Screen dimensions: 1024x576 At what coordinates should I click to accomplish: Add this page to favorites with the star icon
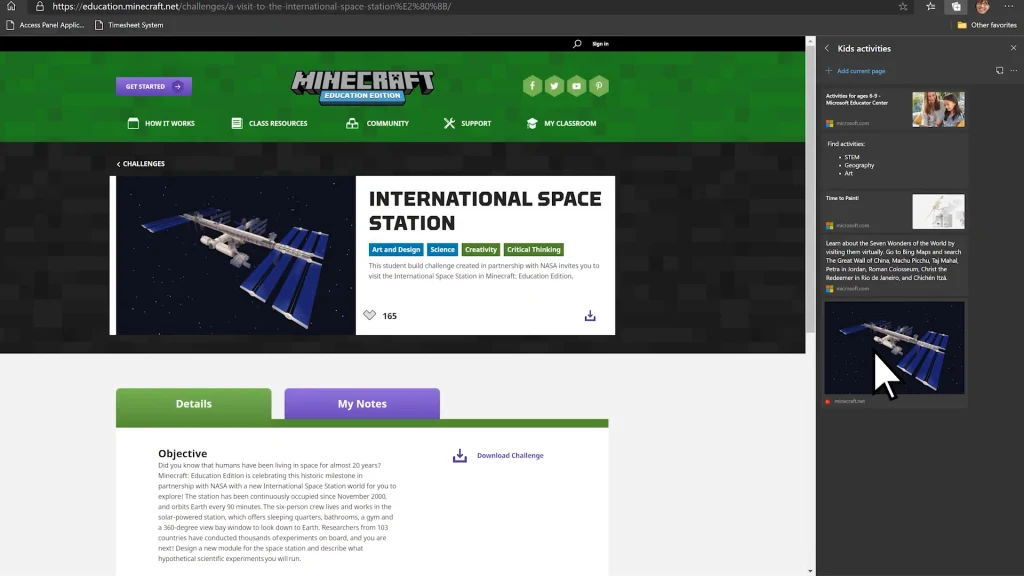click(x=903, y=7)
